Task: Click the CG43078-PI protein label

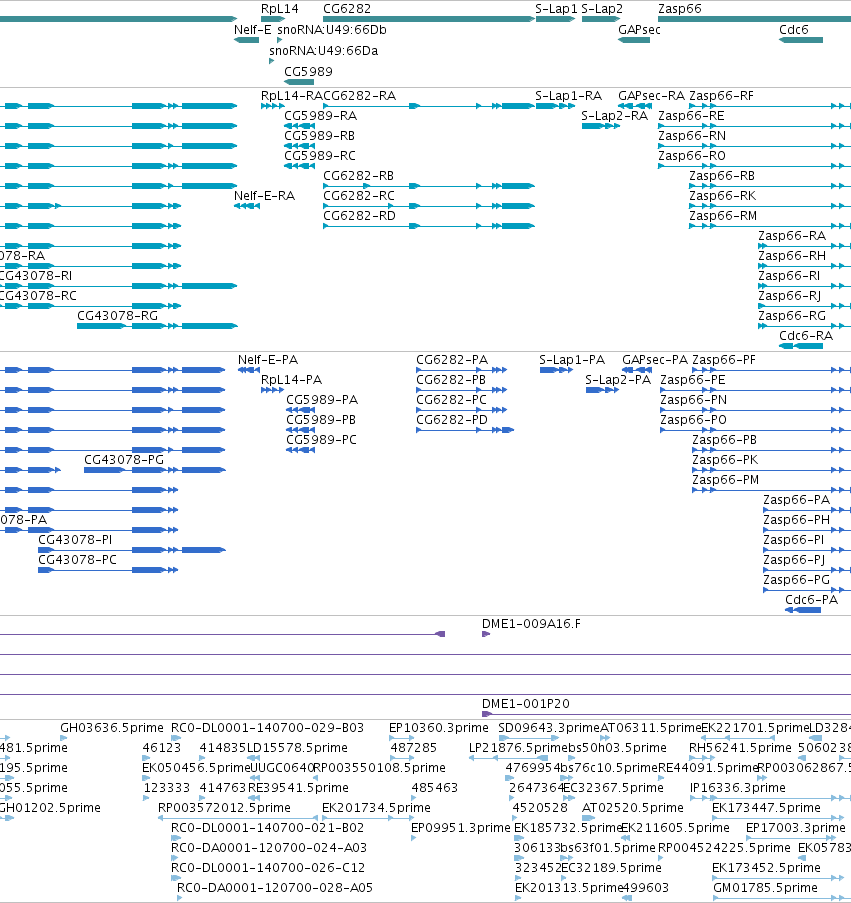Action: tap(75, 540)
